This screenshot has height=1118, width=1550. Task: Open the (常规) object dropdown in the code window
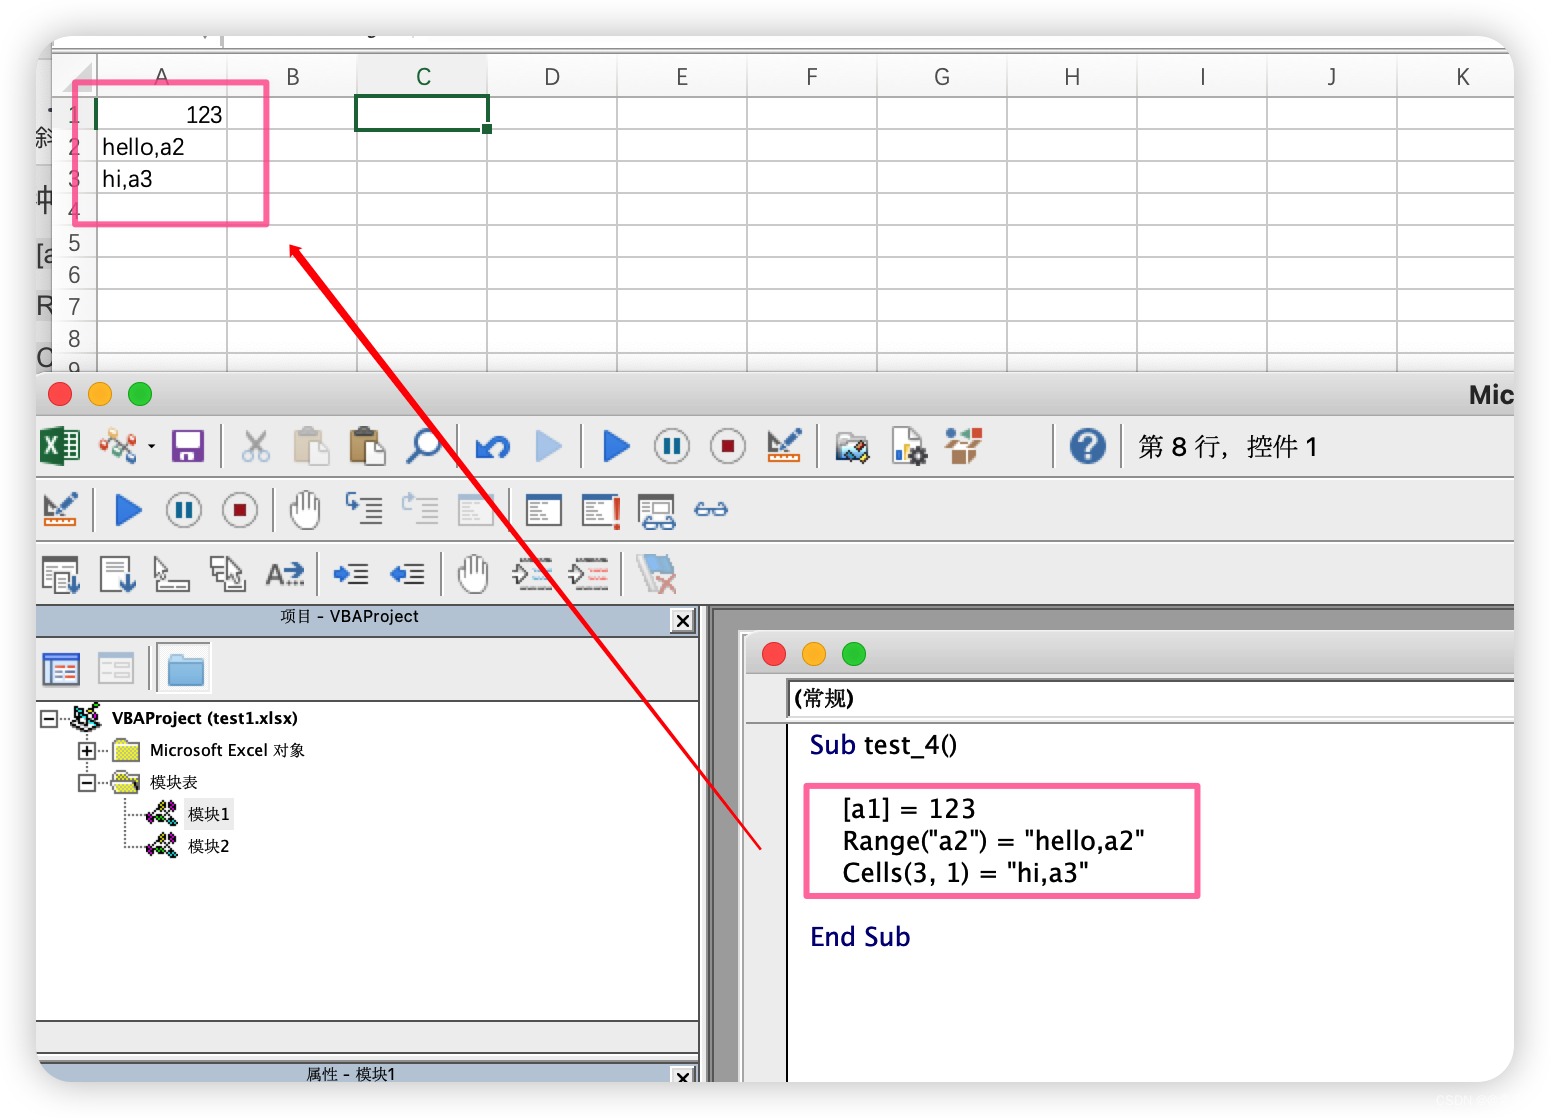coord(1151,698)
